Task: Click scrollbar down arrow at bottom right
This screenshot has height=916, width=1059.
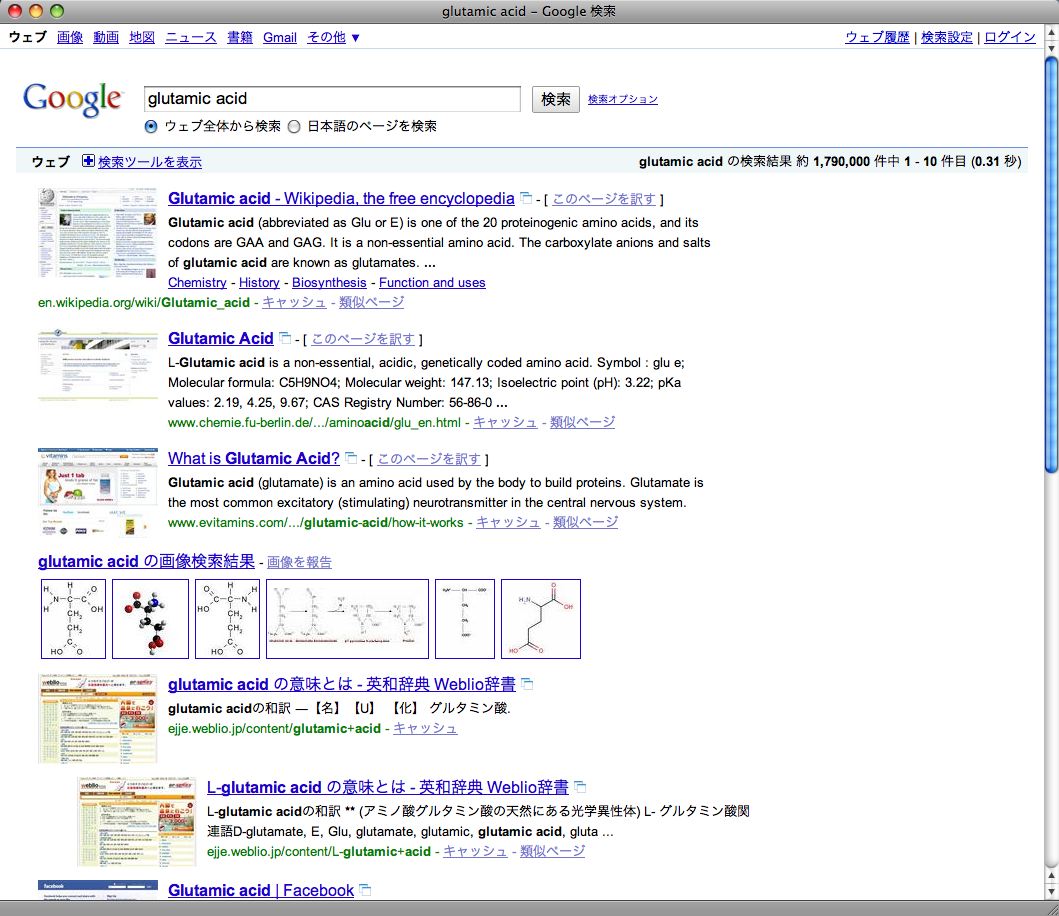Action: (1052, 892)
